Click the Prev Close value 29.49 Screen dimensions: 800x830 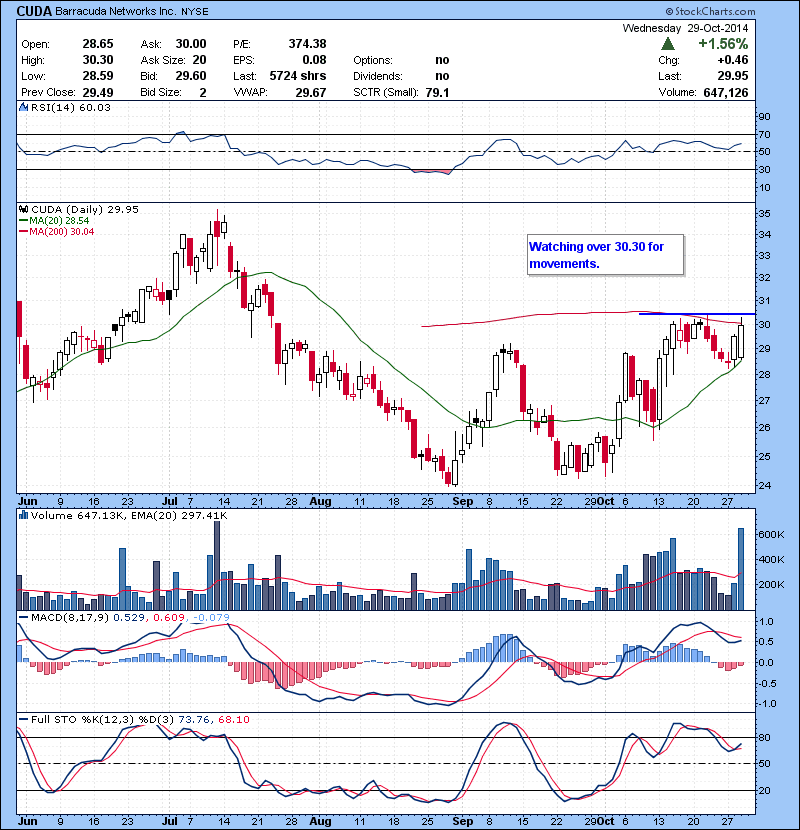tap(97, 92)
